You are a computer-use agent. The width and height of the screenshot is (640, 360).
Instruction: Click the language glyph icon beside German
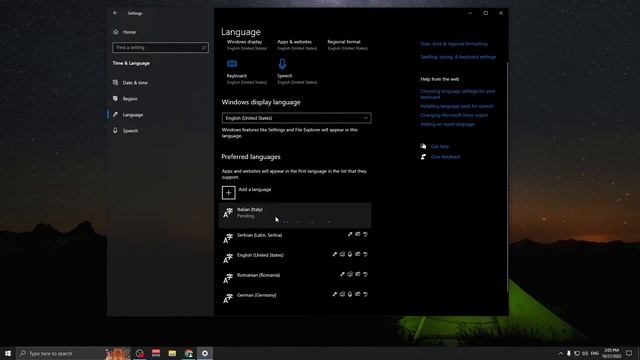(228, 298)
